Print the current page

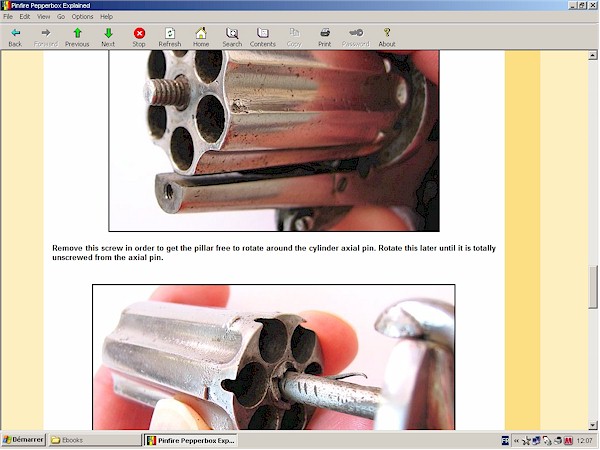(x=324, y=37)
